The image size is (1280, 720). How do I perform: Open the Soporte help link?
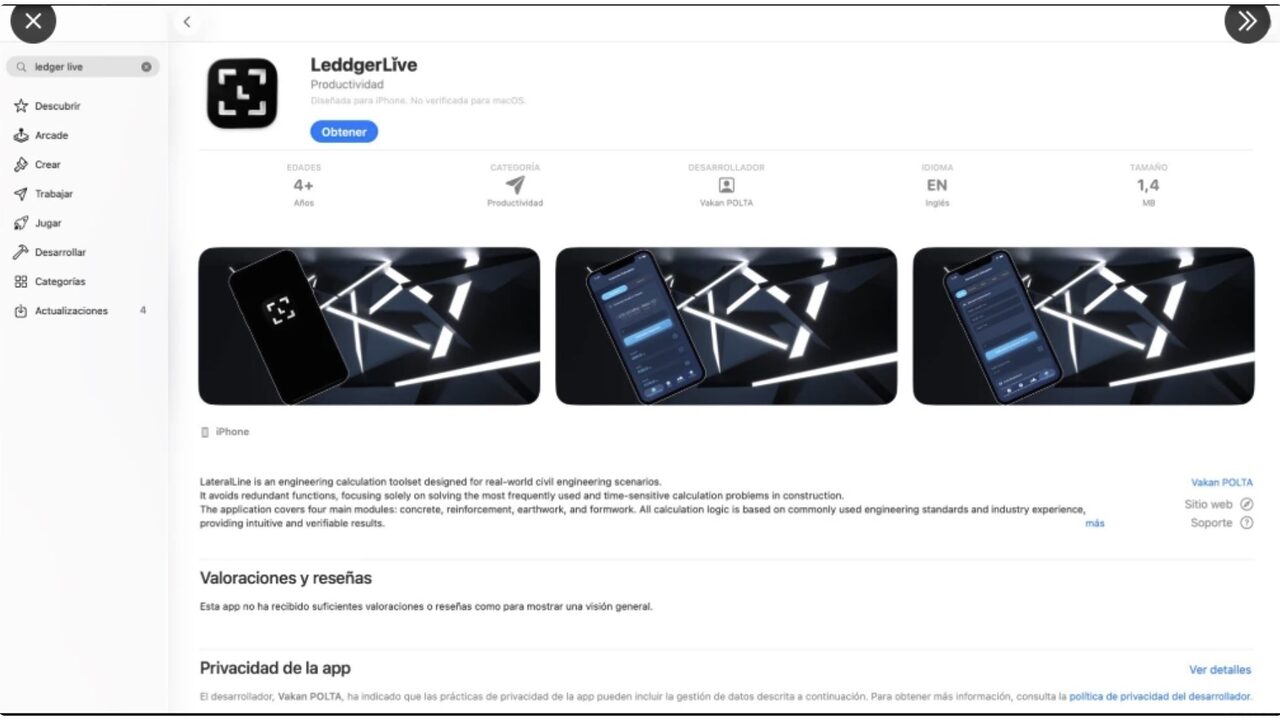(x=1221, y=523)
